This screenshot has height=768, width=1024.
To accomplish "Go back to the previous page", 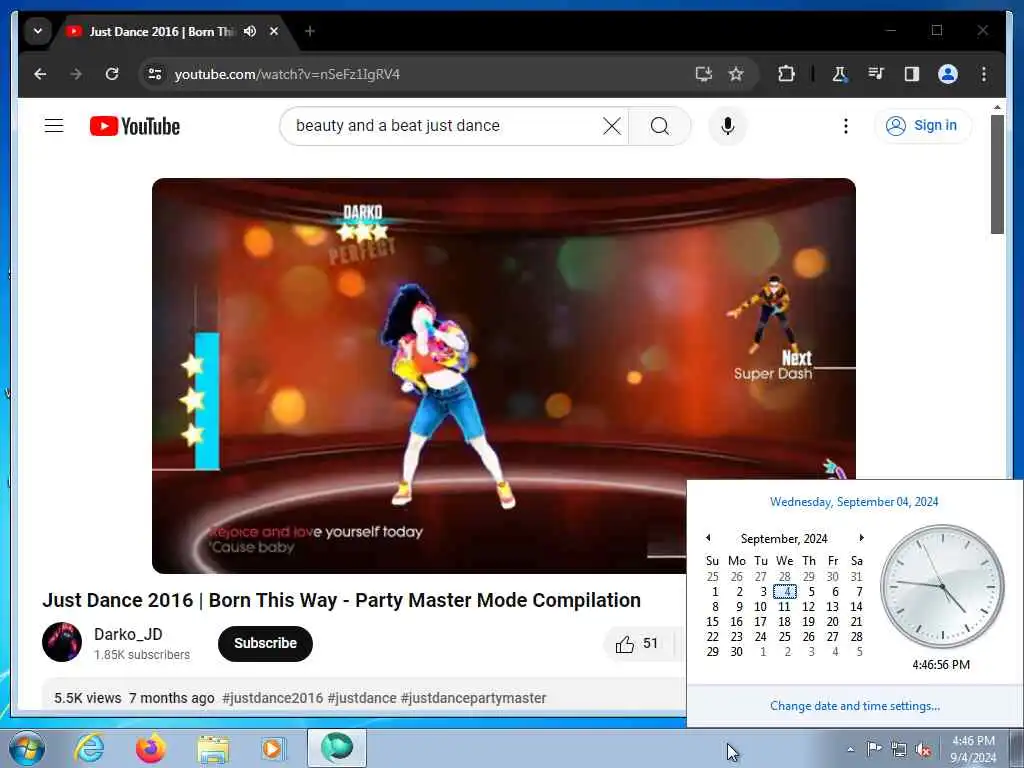I will pyautogui.click(x=40, y=74).
